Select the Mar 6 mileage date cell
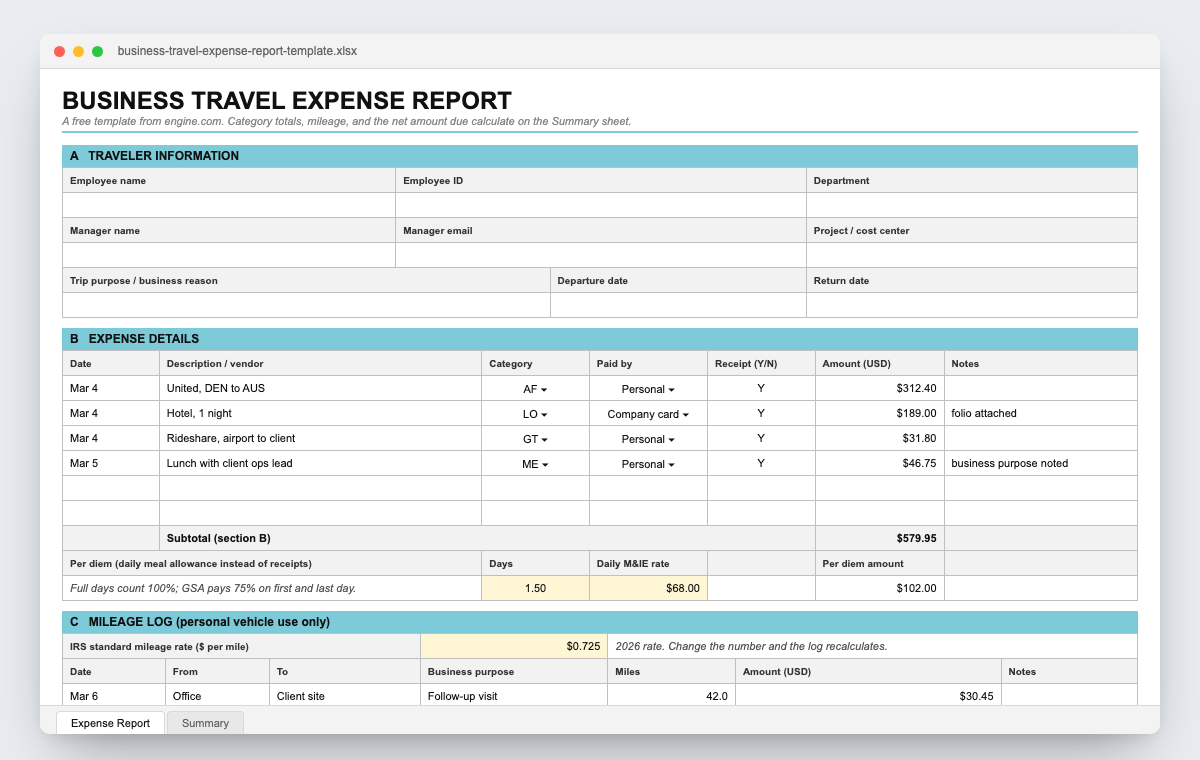This screenshot has height=760, width=1200. coord(114,695)
